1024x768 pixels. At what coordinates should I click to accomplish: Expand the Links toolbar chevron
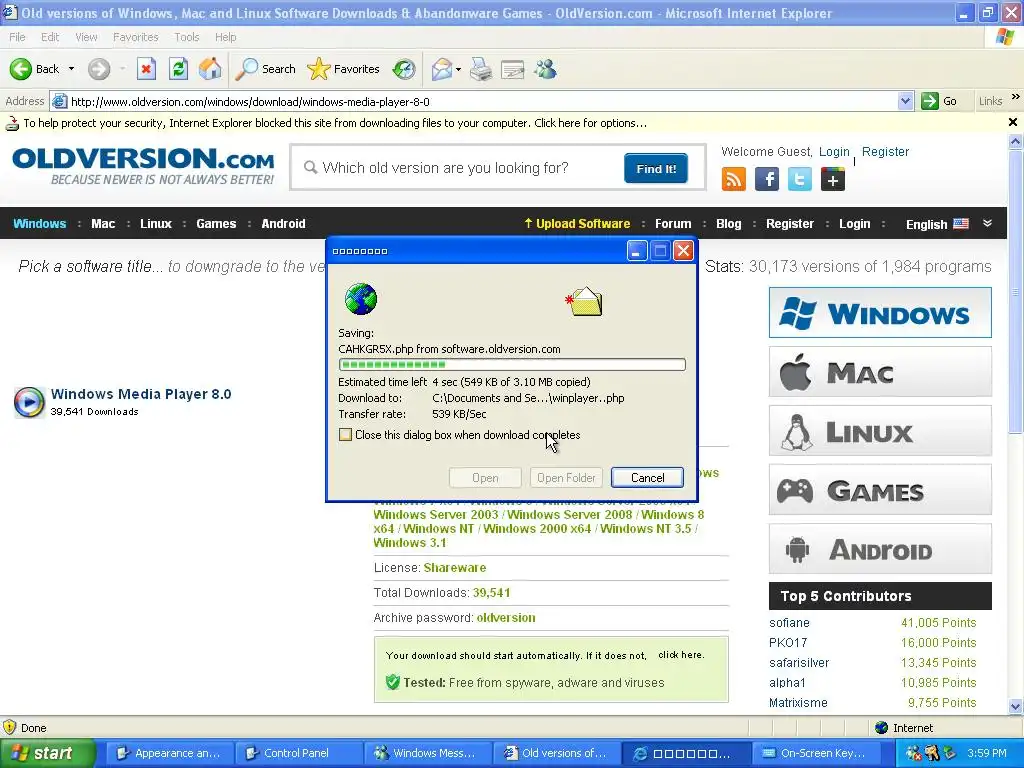point(1016,97)
